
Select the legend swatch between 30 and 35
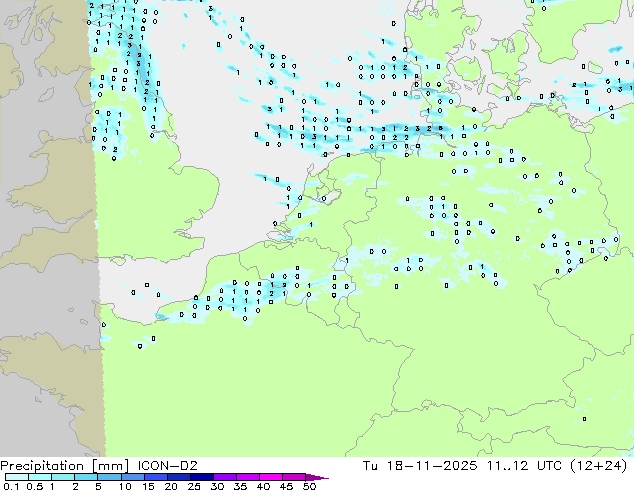coord(225,477)
